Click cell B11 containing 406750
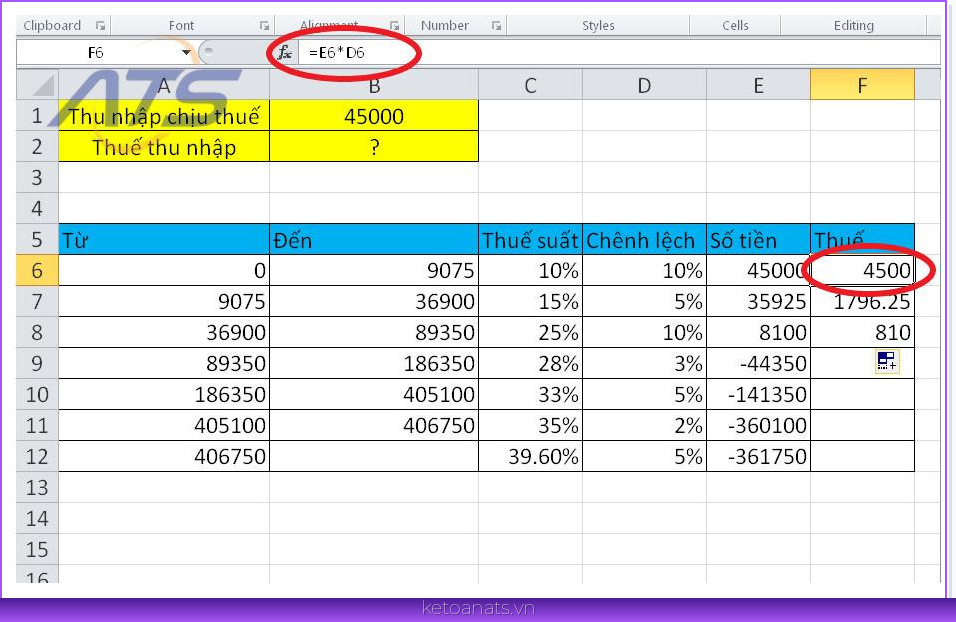Viewport: 956px width, 622px height. click(374, 425)
